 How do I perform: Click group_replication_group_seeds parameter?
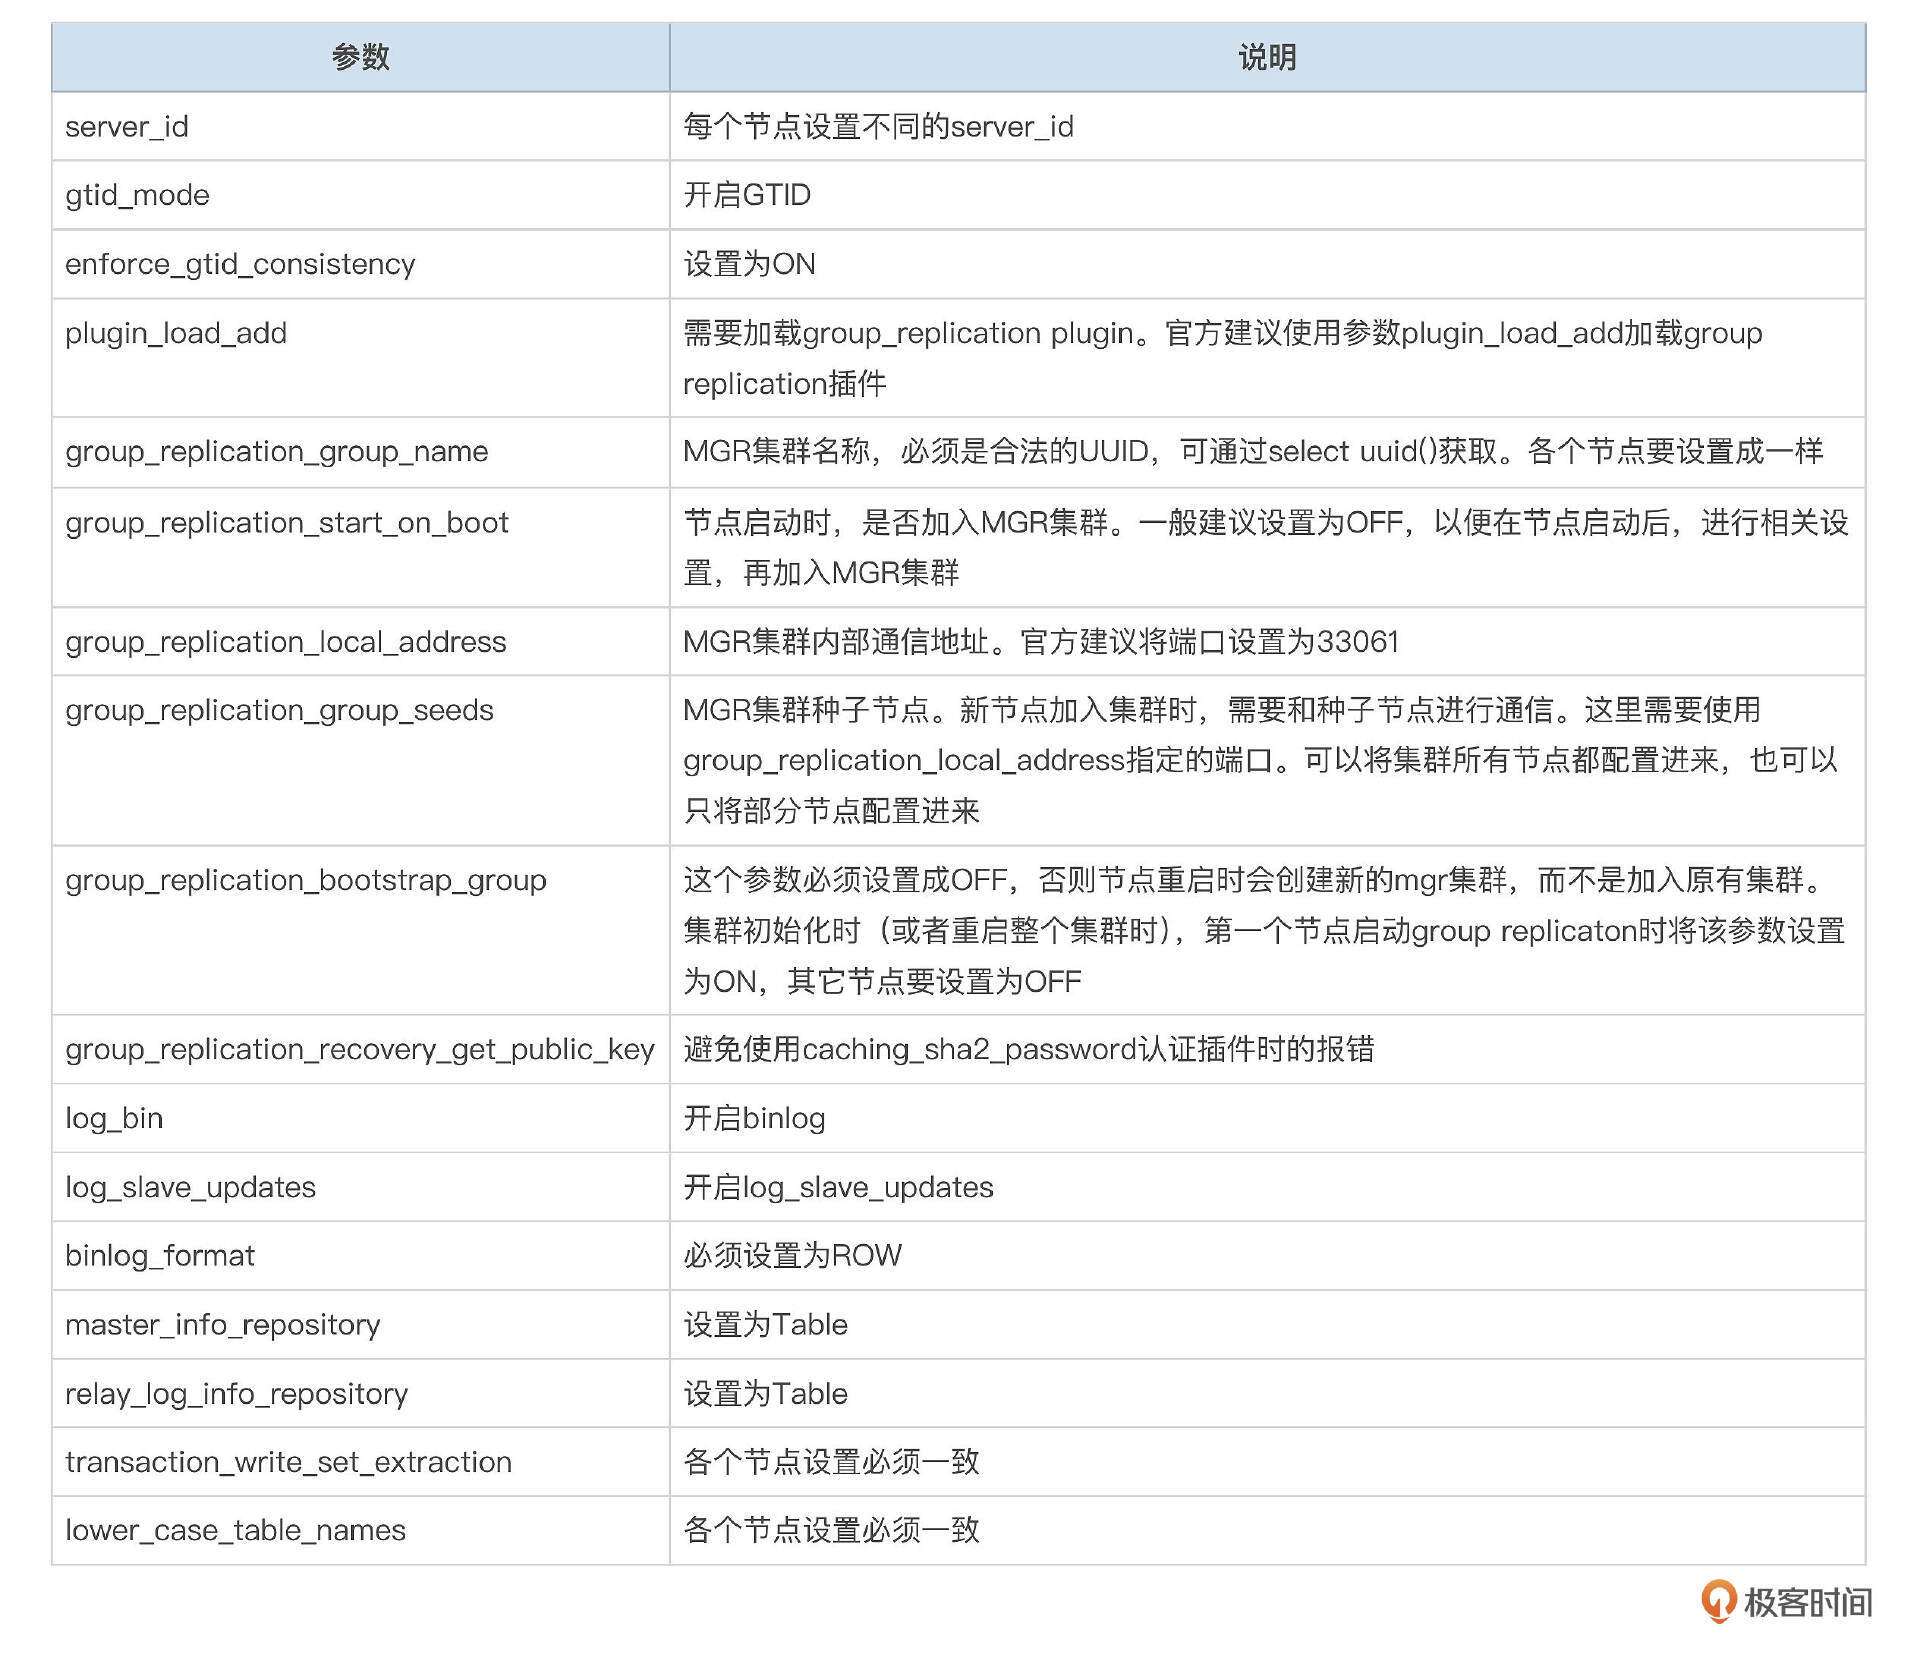tap(279, 711)
